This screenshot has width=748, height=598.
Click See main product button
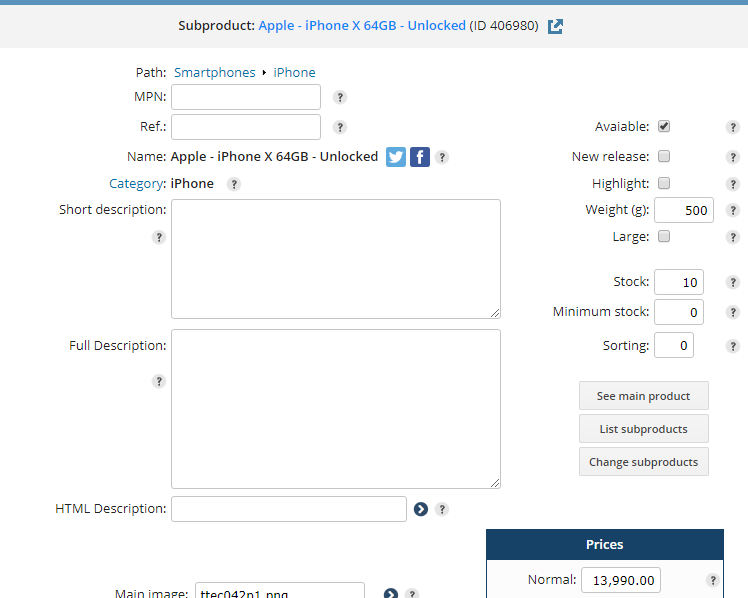[644, 396]
